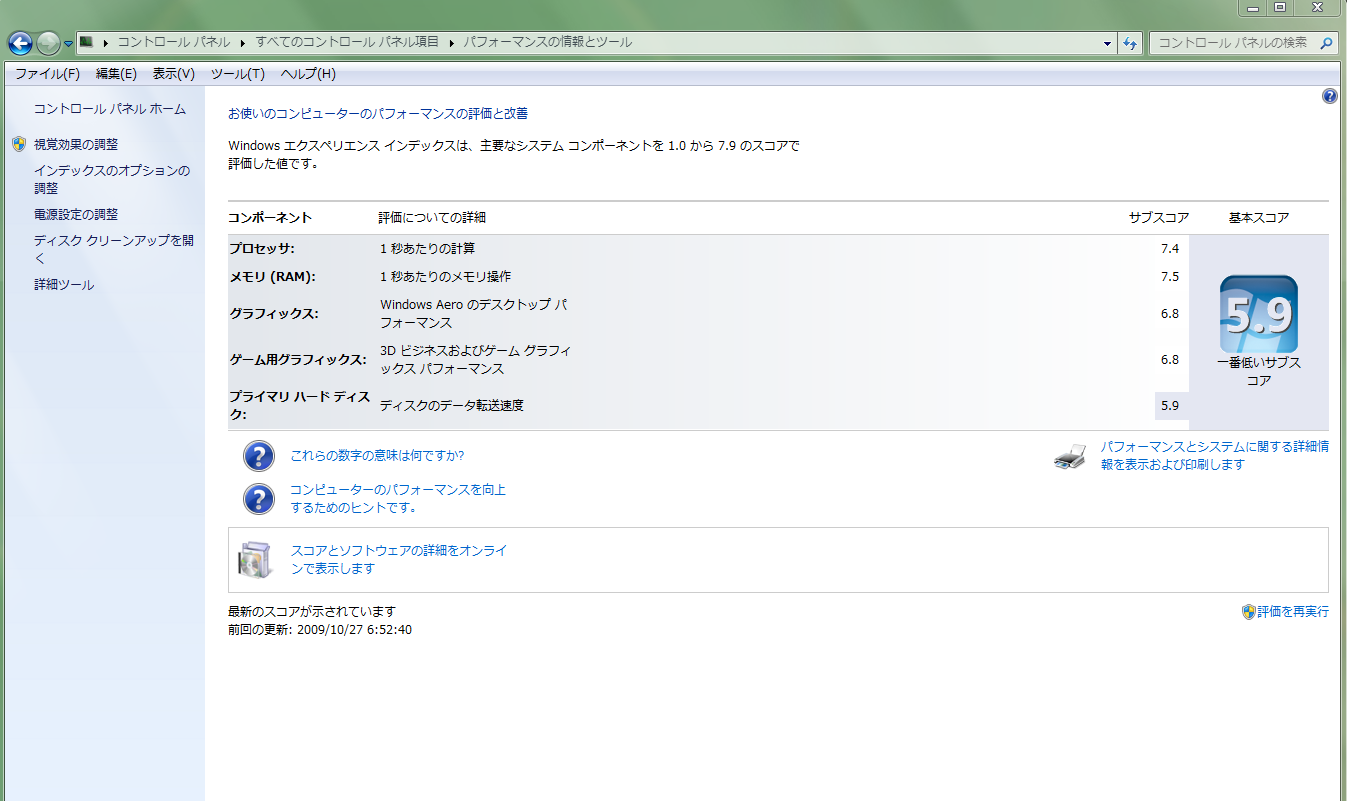Click the メモリ (RAM): row label

272,276
